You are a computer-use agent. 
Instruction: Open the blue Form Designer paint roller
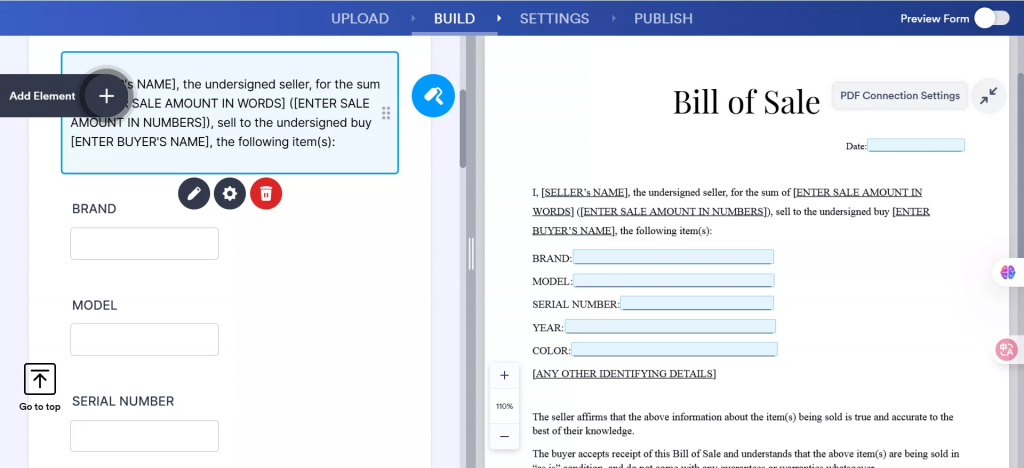click(x=433, y=96)
